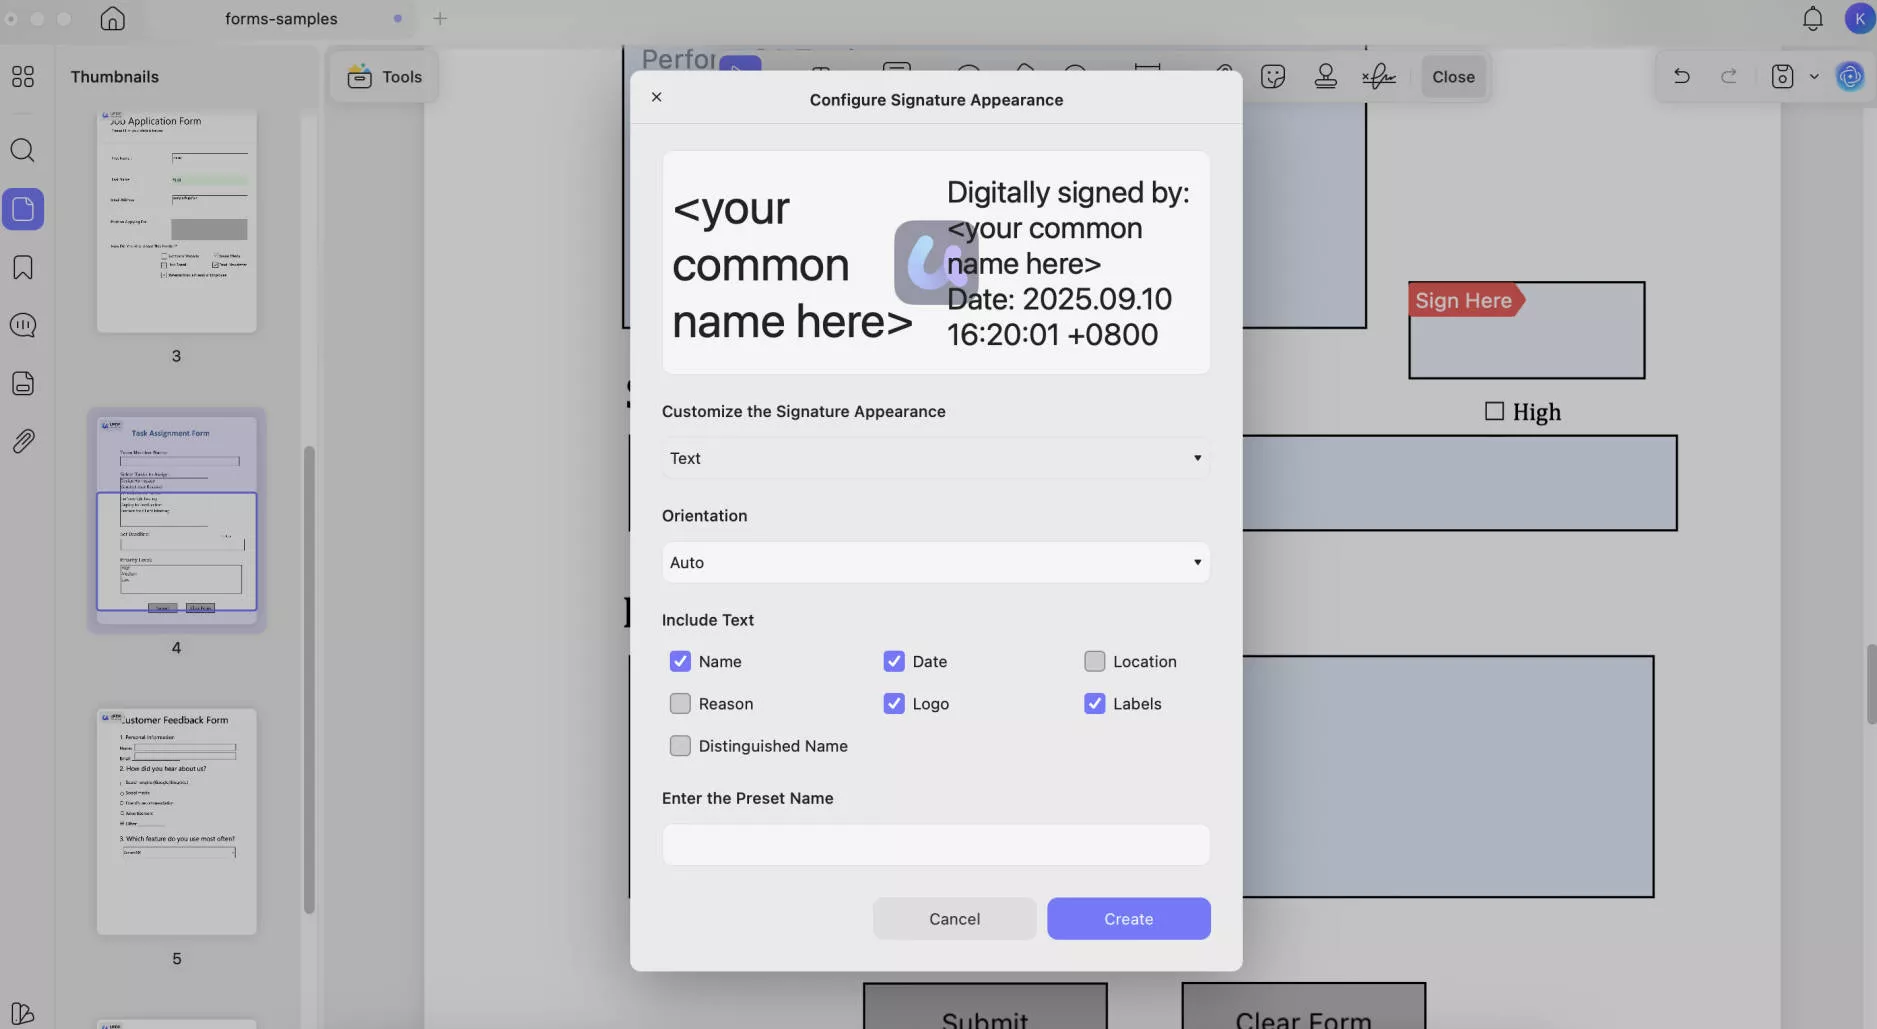Open the Signature tool in the toolbar
Viewport: 1877px width, 1029px height.
click(x=1380, y=76)
